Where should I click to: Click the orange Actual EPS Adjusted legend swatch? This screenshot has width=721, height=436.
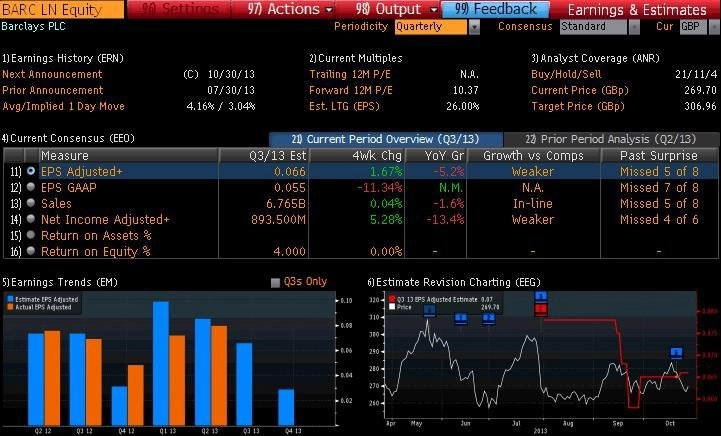[x=11, y=307]
